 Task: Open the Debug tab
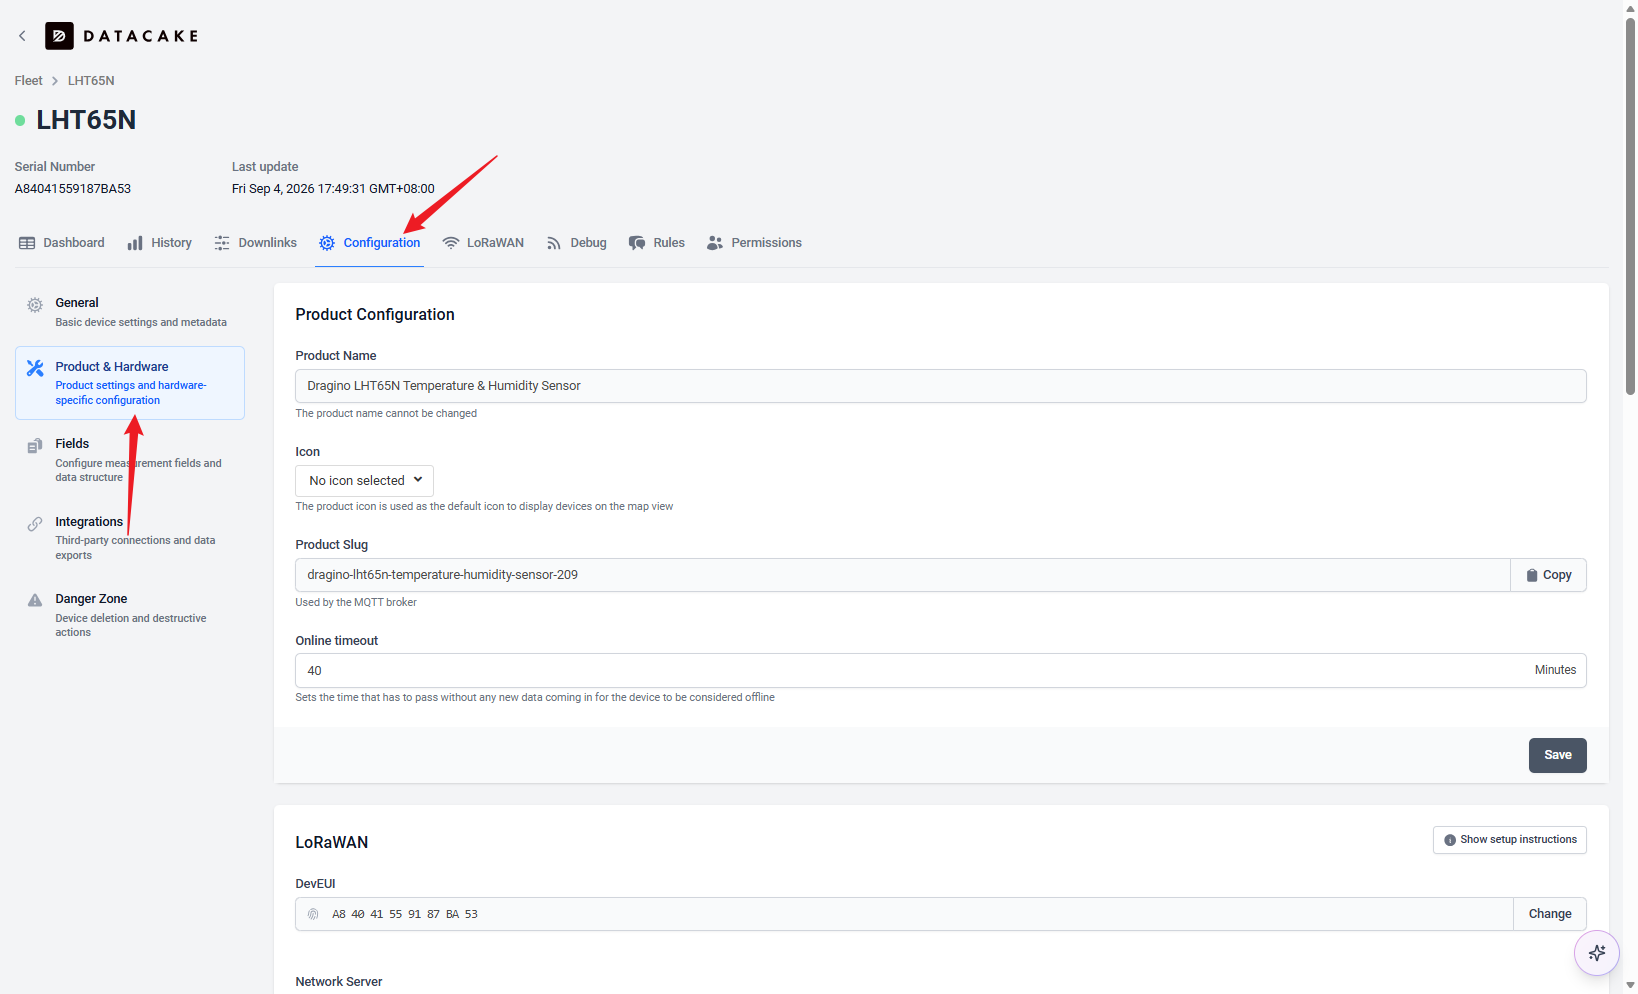(x=577, y=243)
